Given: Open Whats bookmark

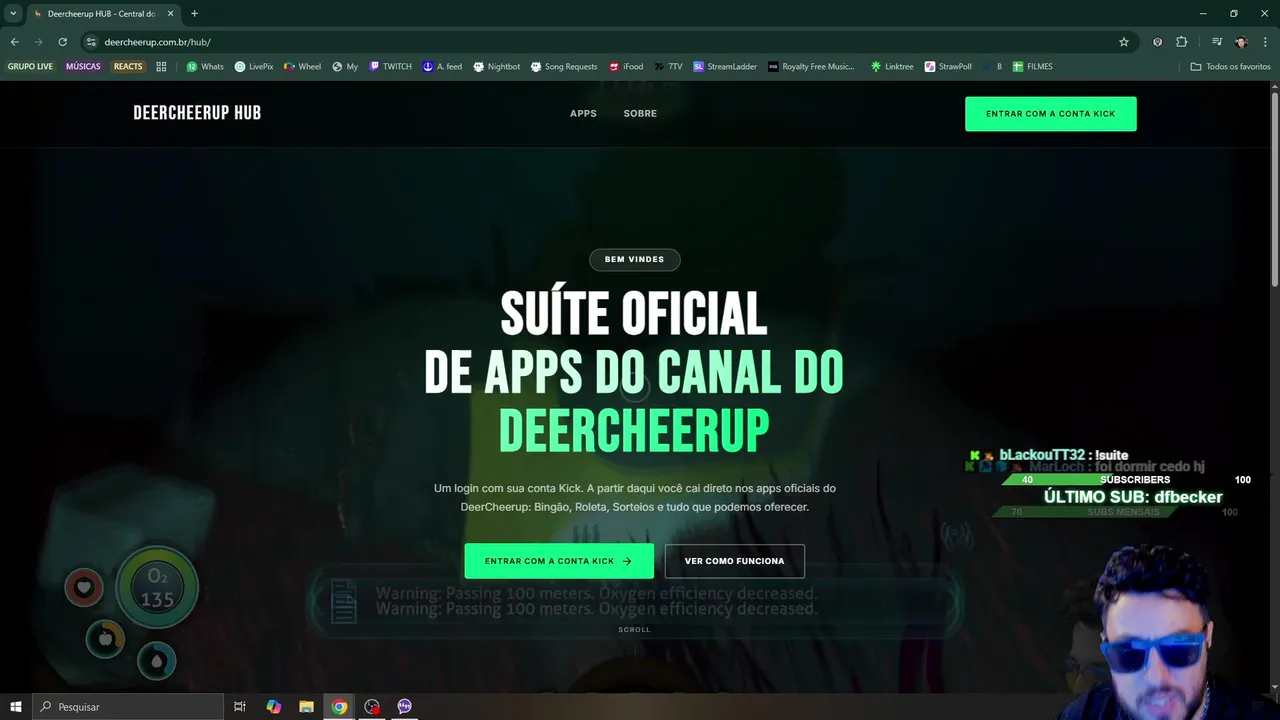Looking at the screenshot, I should click(x=205, y=67).
